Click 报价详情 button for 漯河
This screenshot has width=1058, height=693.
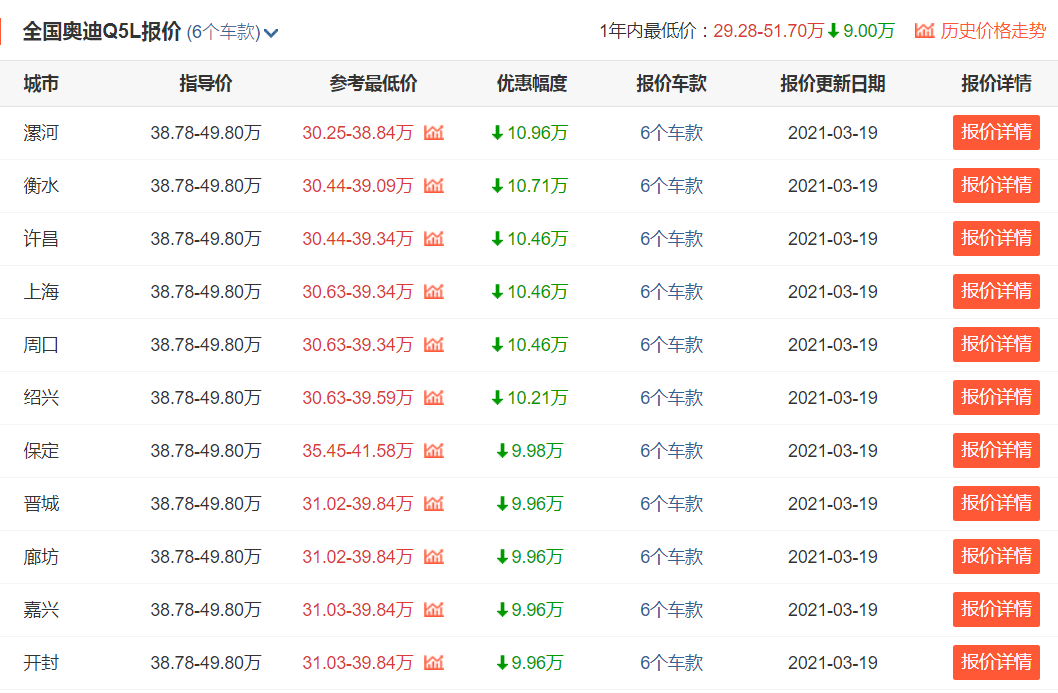[x=996, y=132]
